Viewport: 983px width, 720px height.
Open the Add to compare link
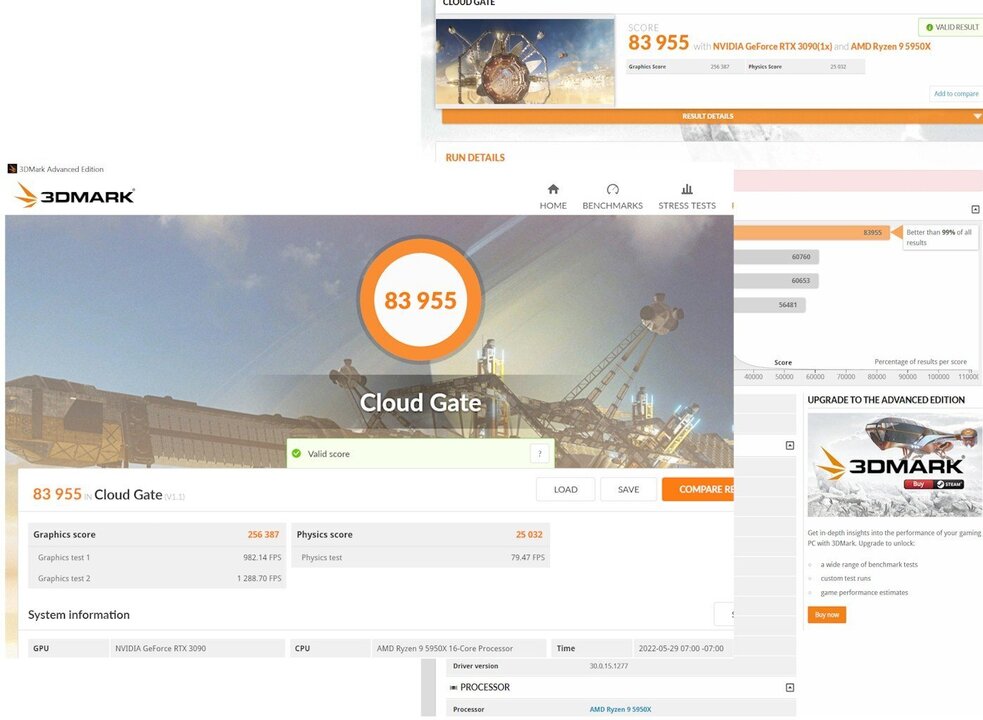[x=956, y=93]
